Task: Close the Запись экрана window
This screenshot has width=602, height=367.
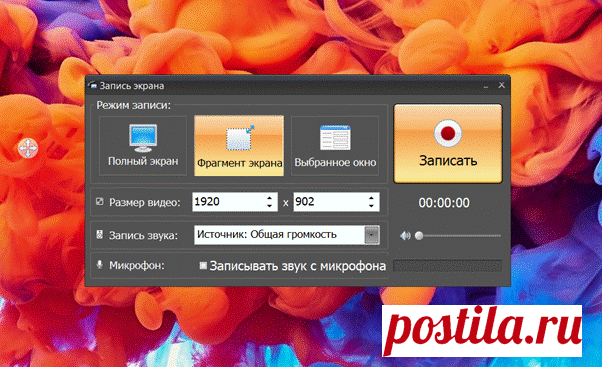Action: [501, 85]
